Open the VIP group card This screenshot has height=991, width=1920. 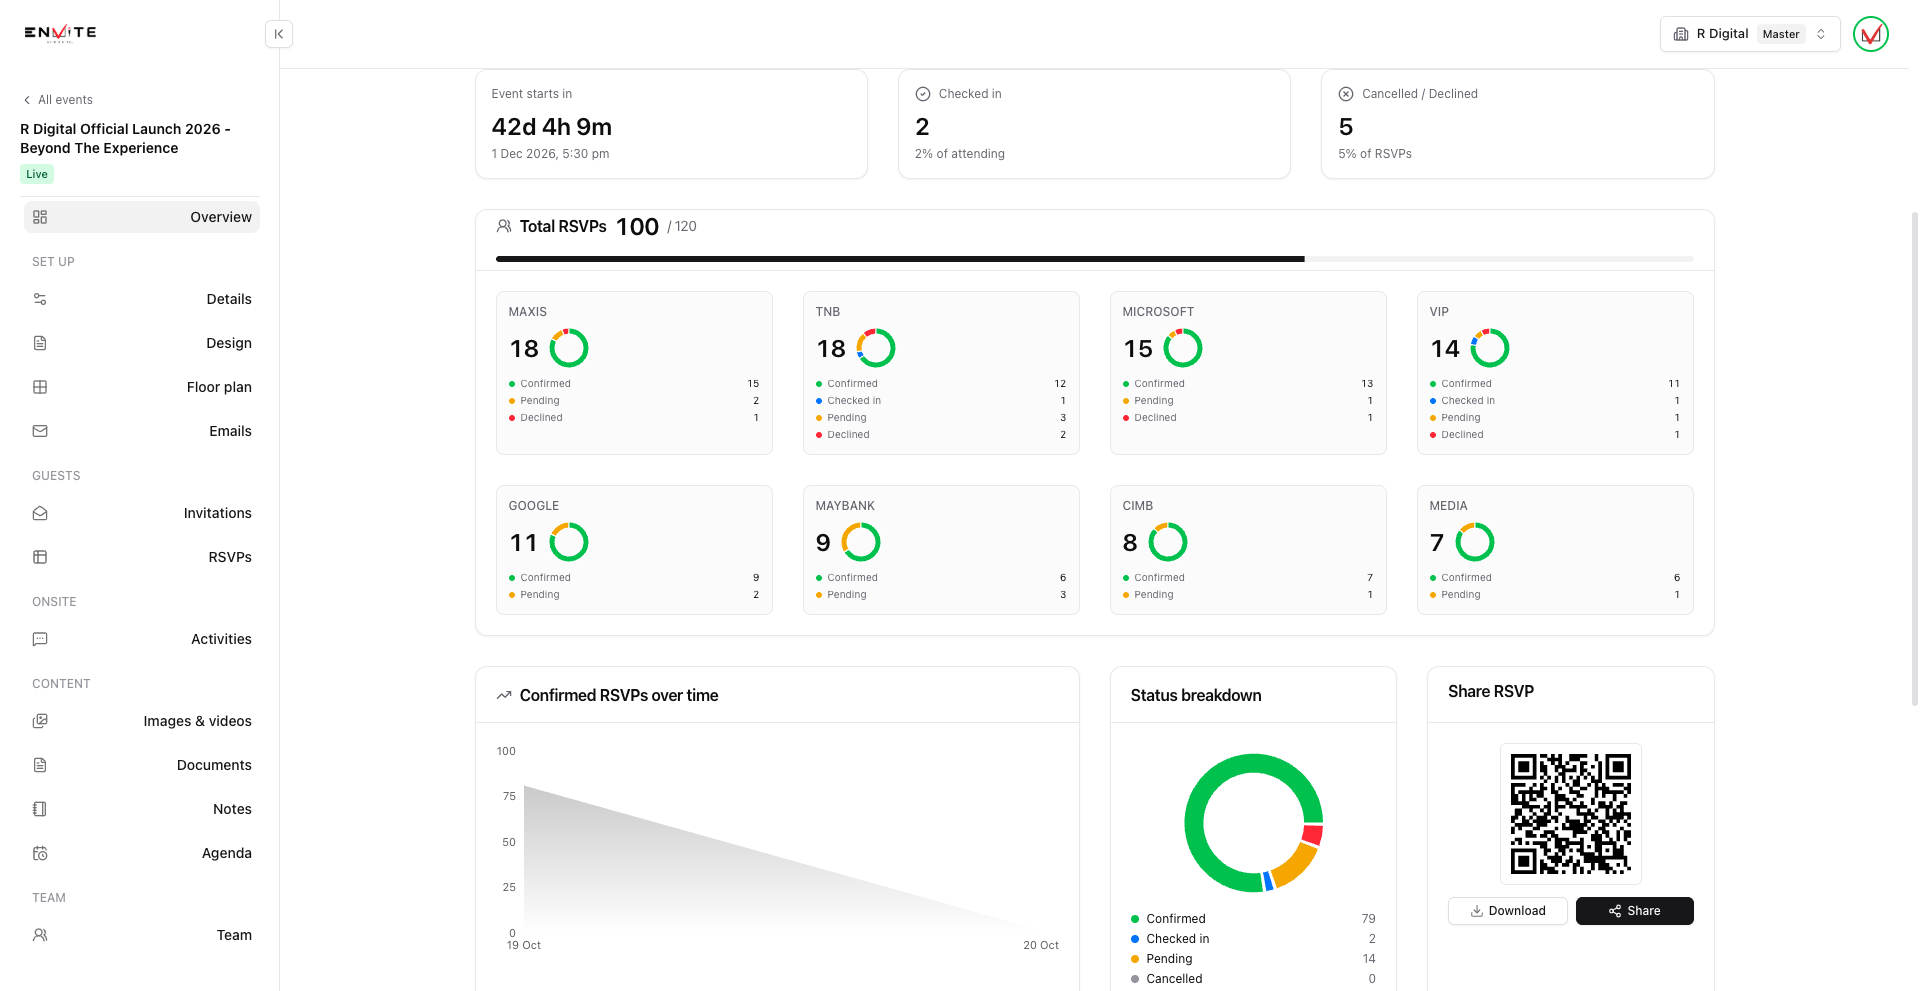click(x=1555, y=373)
